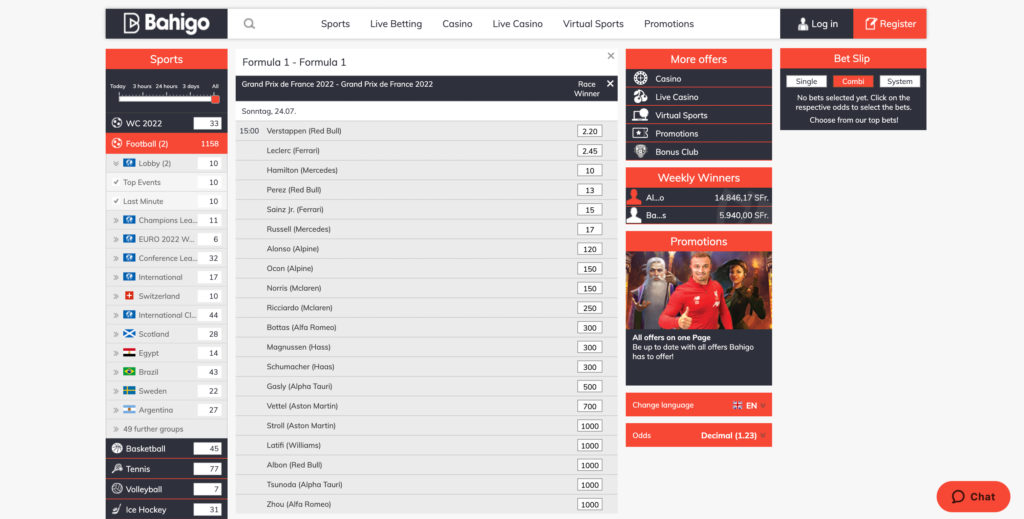Click the UK flag beside EN

(737, 405)
